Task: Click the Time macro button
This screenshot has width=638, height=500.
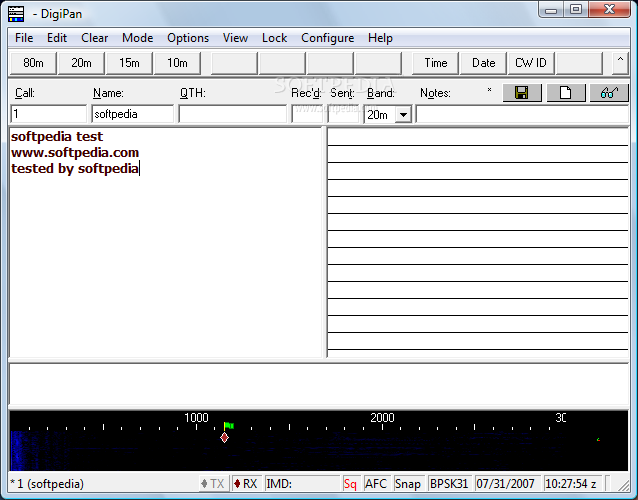Action: point(435,63)
